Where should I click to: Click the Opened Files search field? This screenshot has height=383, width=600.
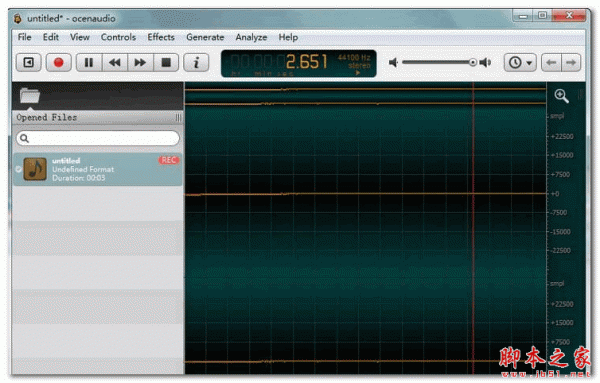pos(98,138)
